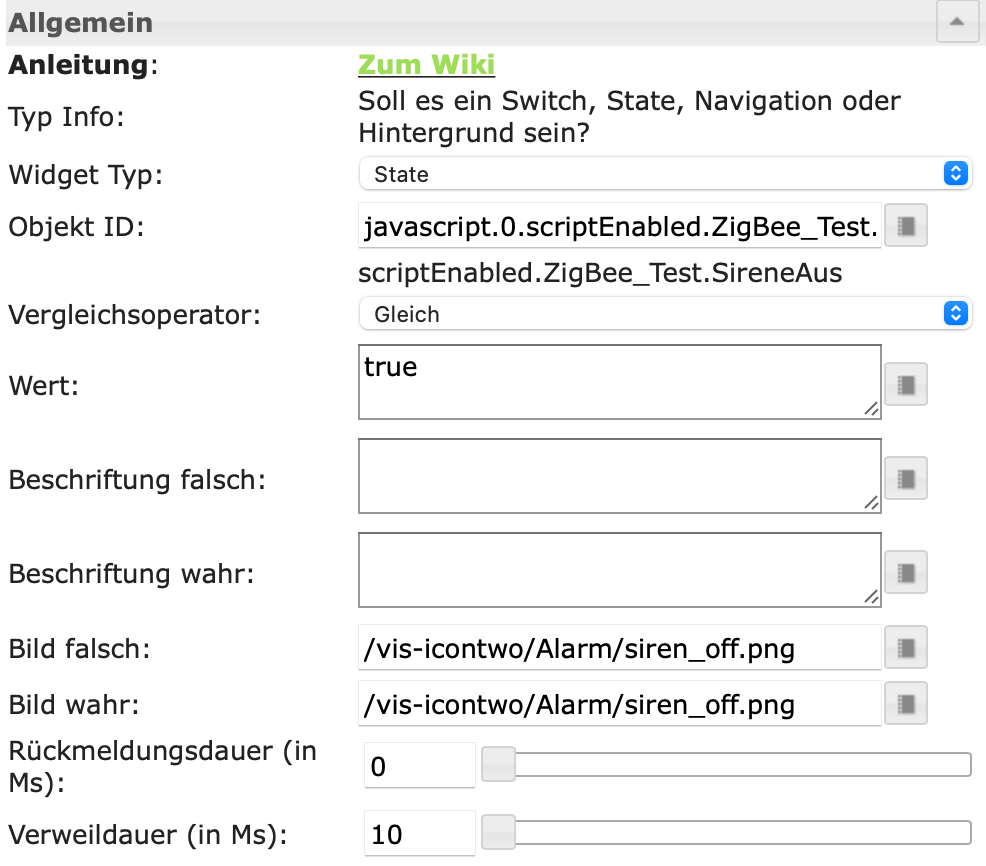Open the Widget Typ dropdown
The image size is (986, 866).
[665, 174]
